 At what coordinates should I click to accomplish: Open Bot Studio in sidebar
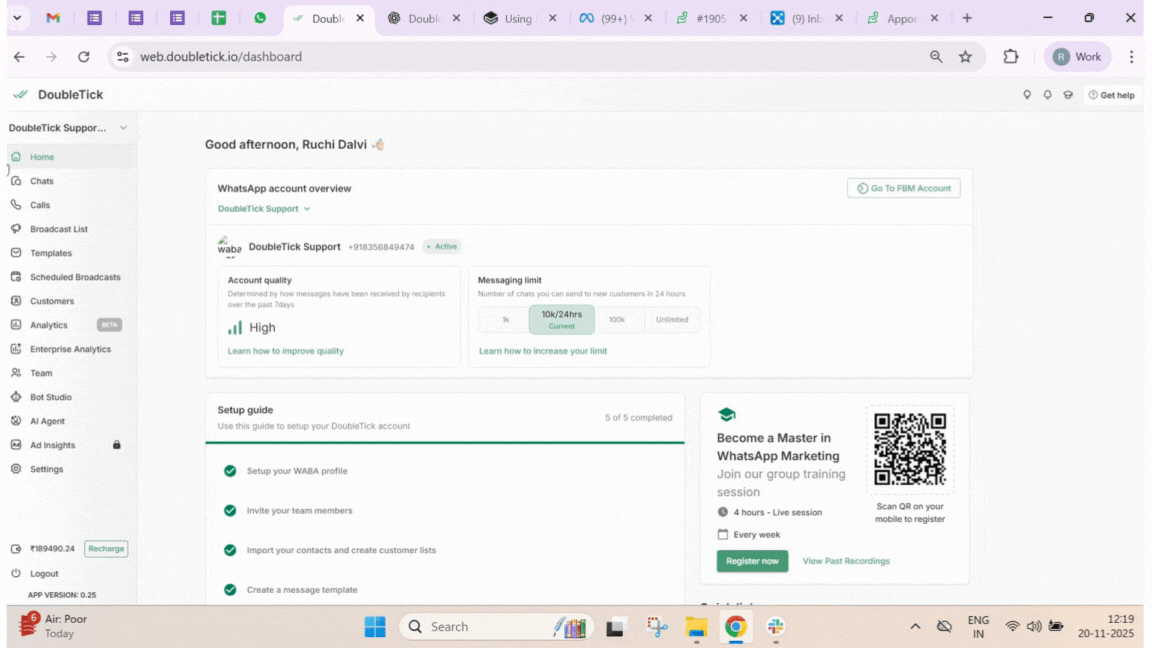pyautogui.click(x=50, y=397)
